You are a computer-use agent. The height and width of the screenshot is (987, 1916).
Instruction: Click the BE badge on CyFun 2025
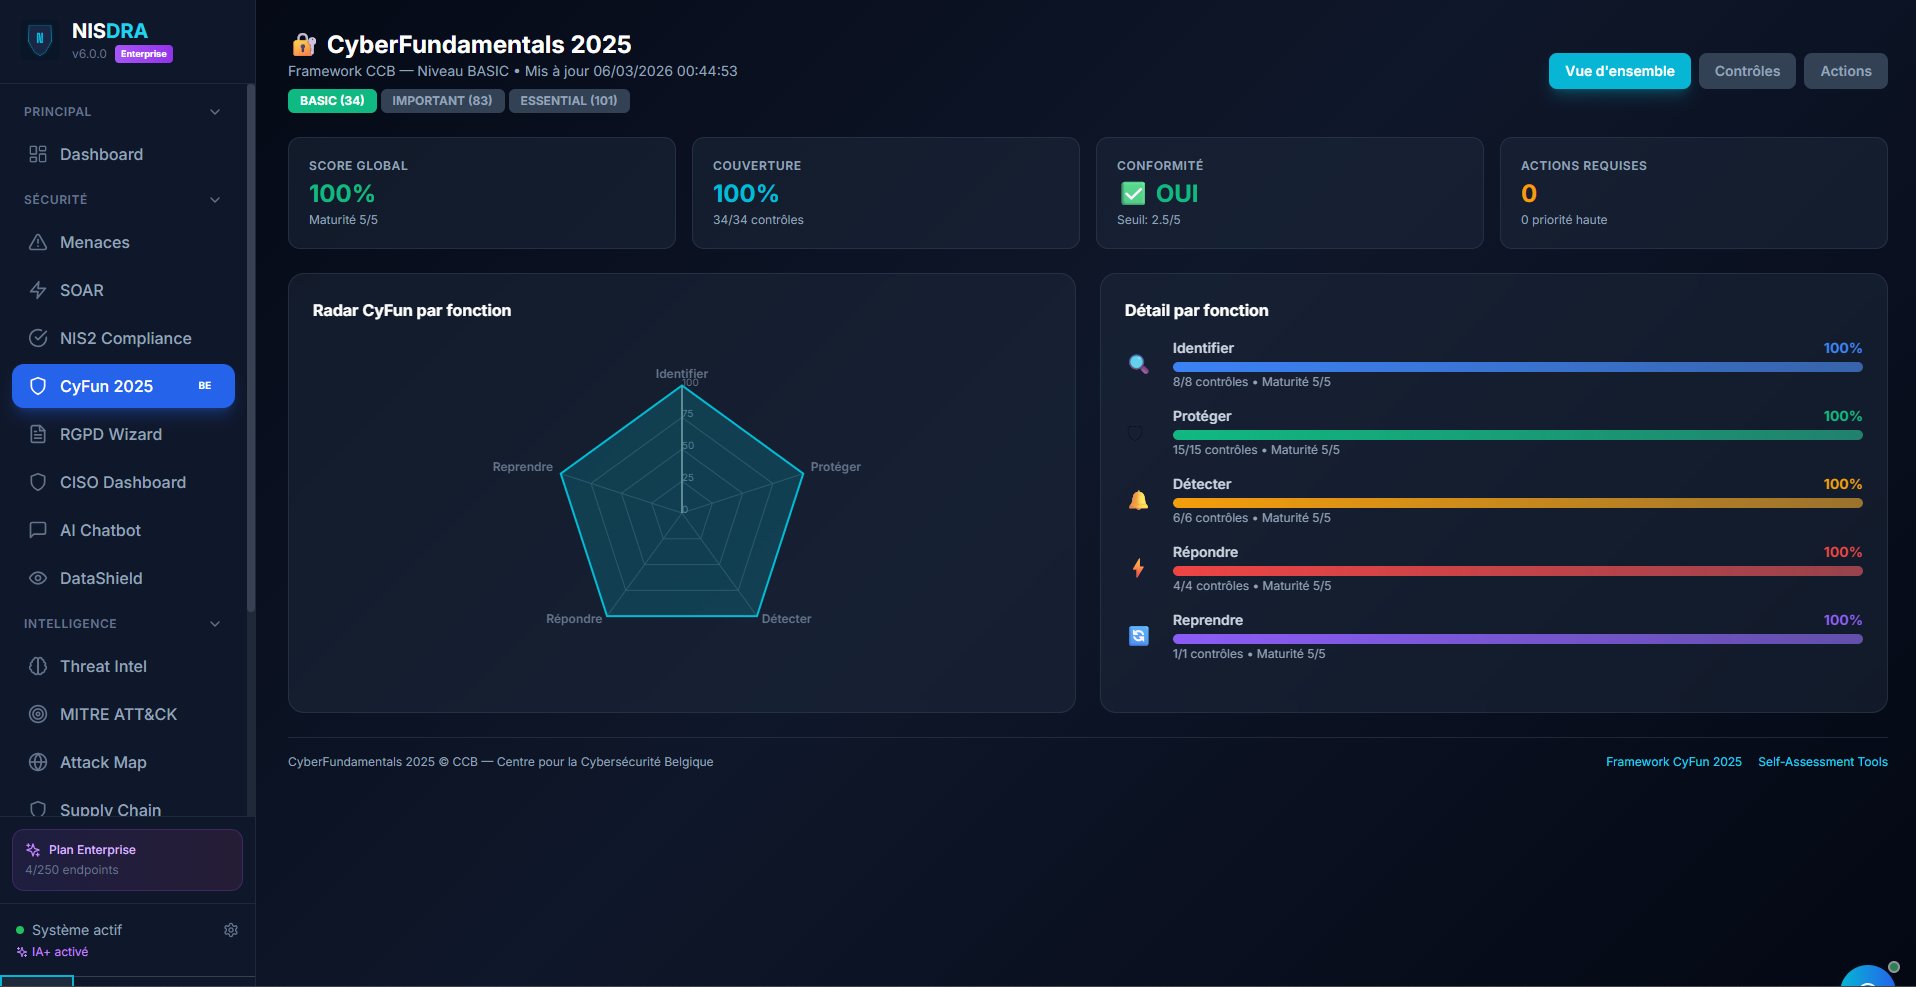[205, 386]
